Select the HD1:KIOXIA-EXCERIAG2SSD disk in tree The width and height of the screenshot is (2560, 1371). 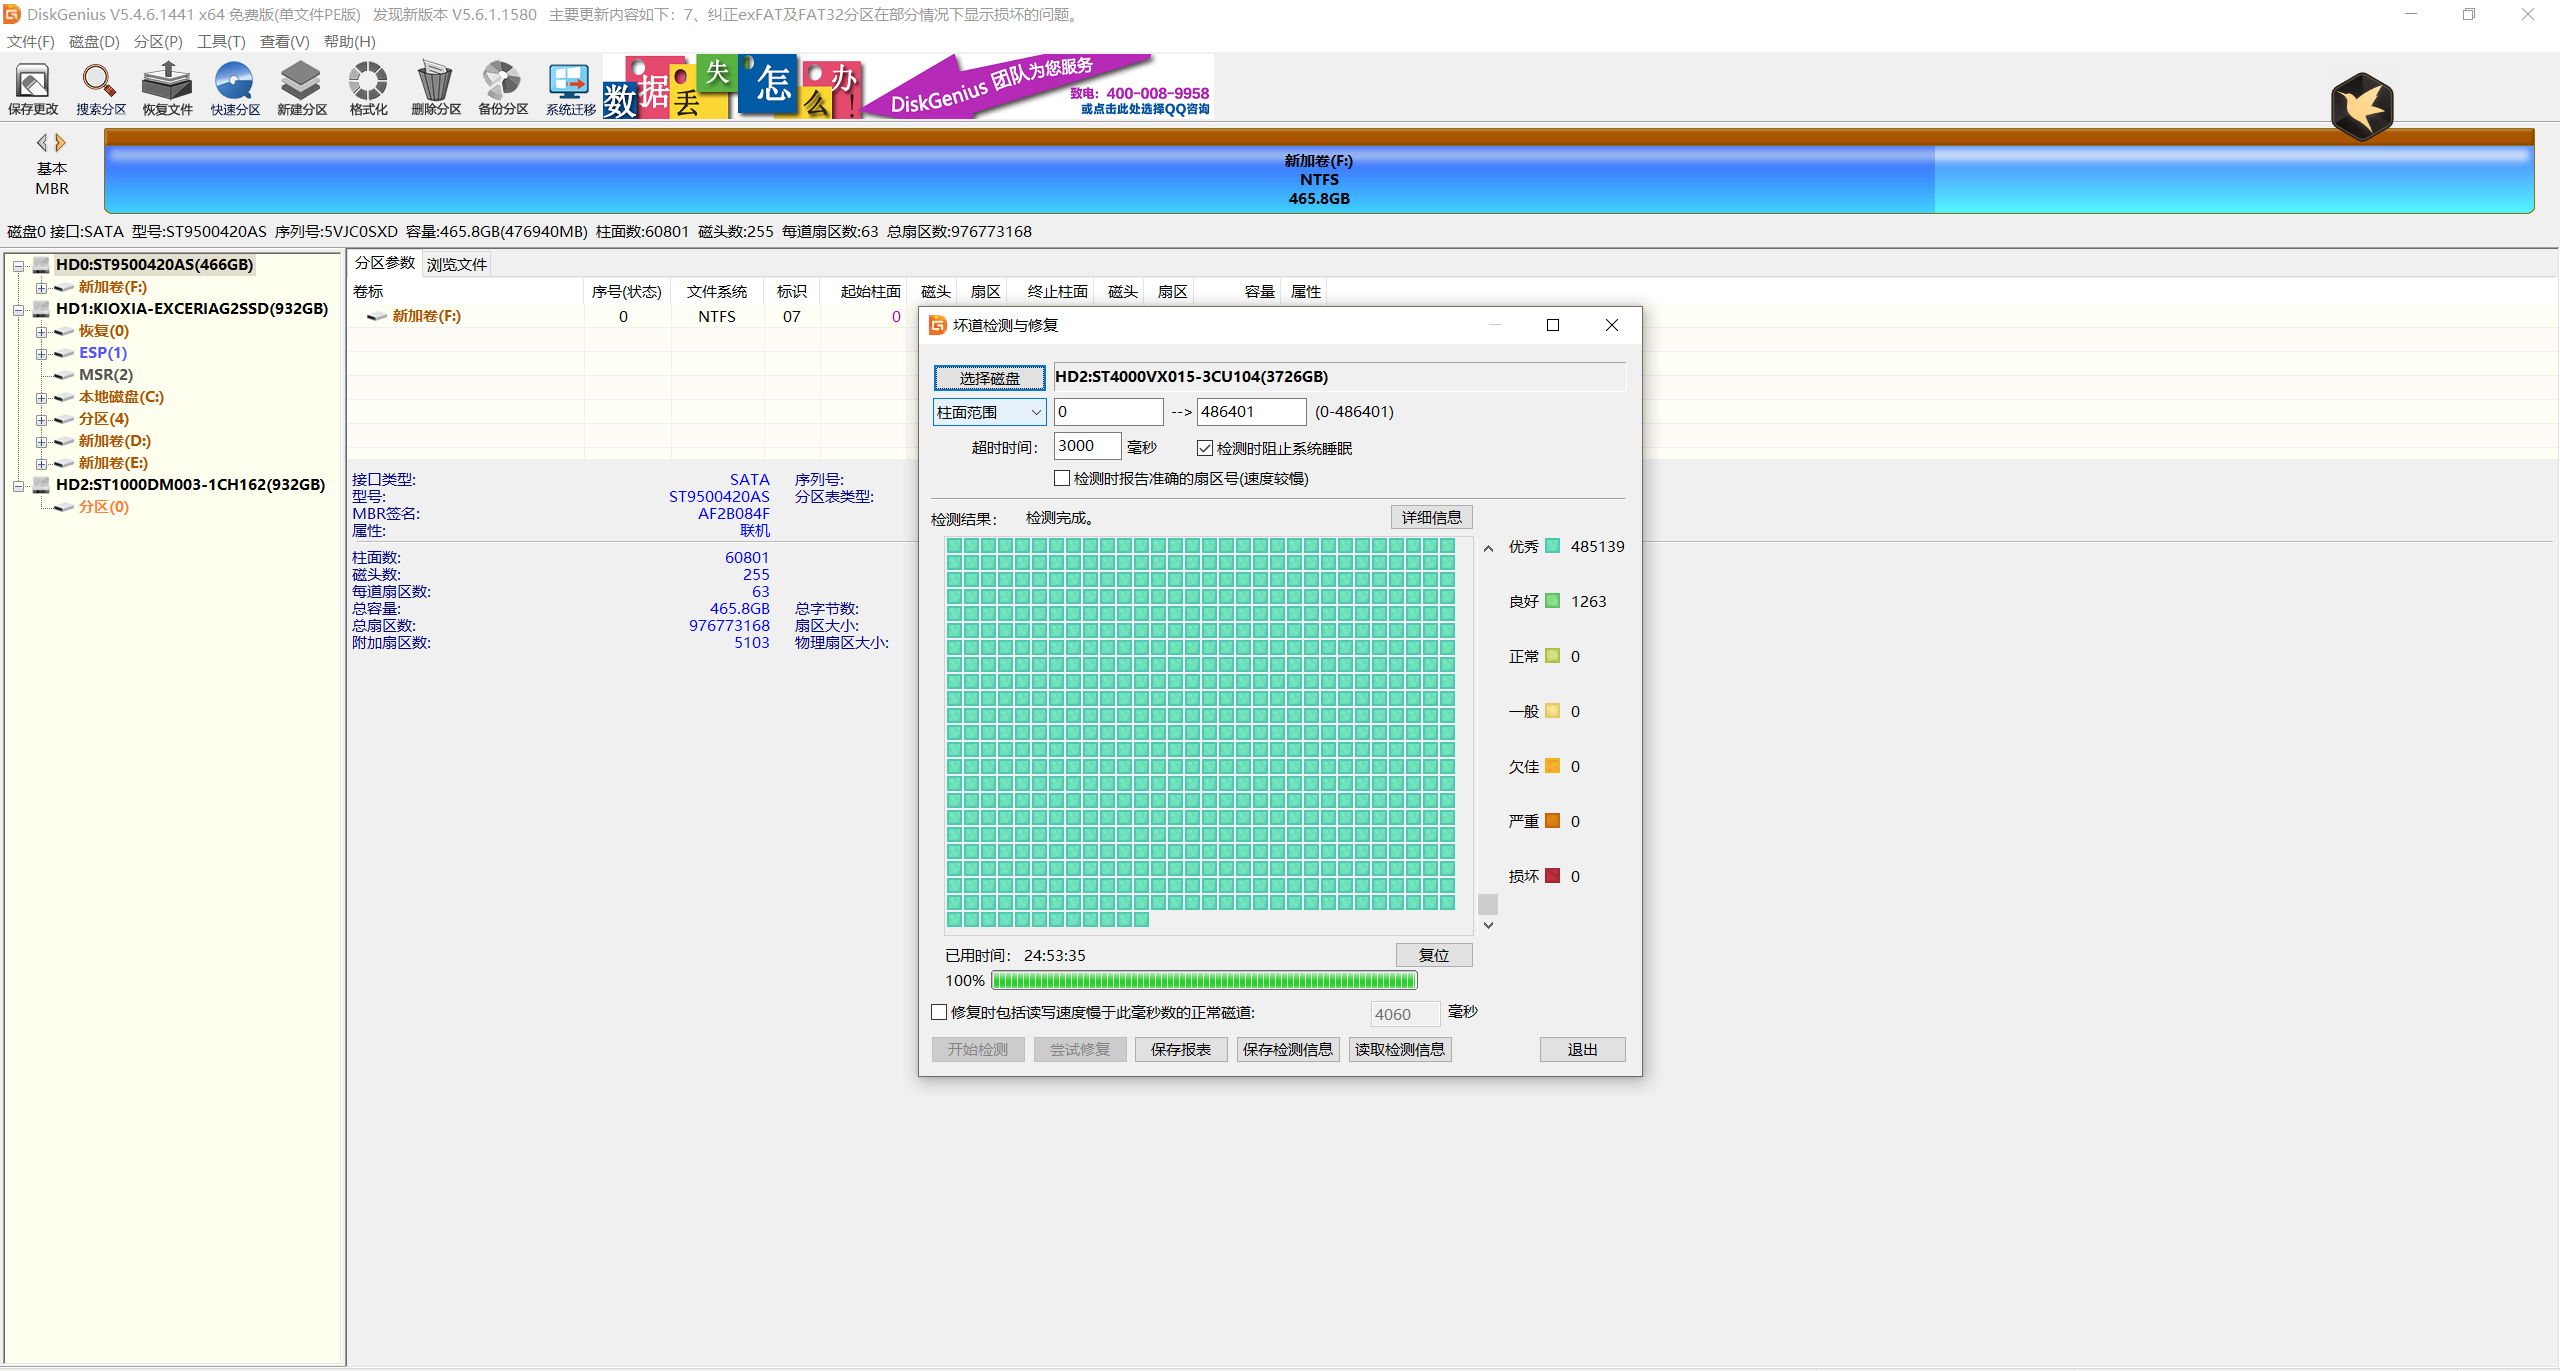(x=191, y=309)
